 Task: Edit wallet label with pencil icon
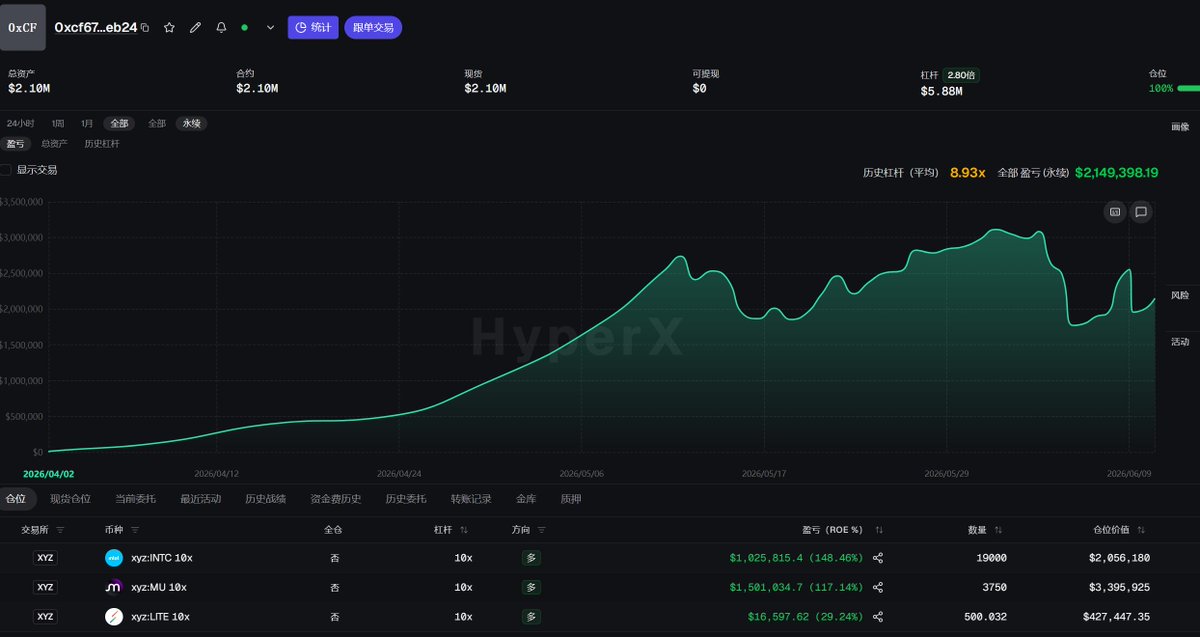pyautogui.click(x=195, y=28)
